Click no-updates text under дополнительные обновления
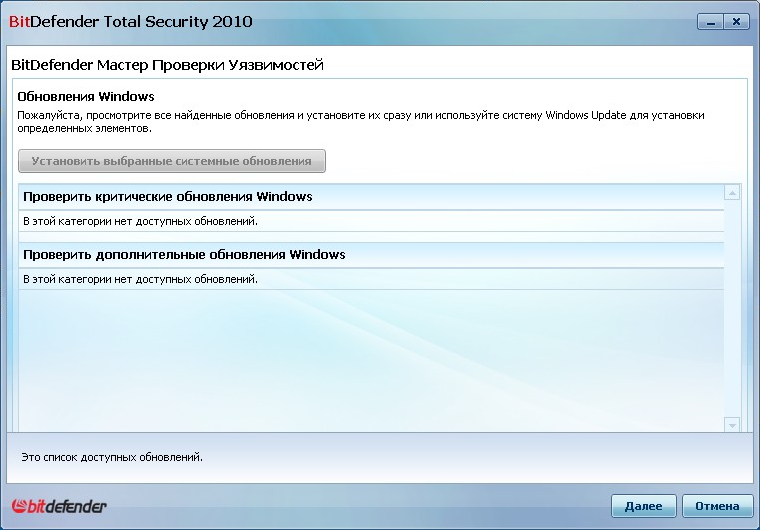The width and height of the screenshot is (760, 530). point(141,280)
